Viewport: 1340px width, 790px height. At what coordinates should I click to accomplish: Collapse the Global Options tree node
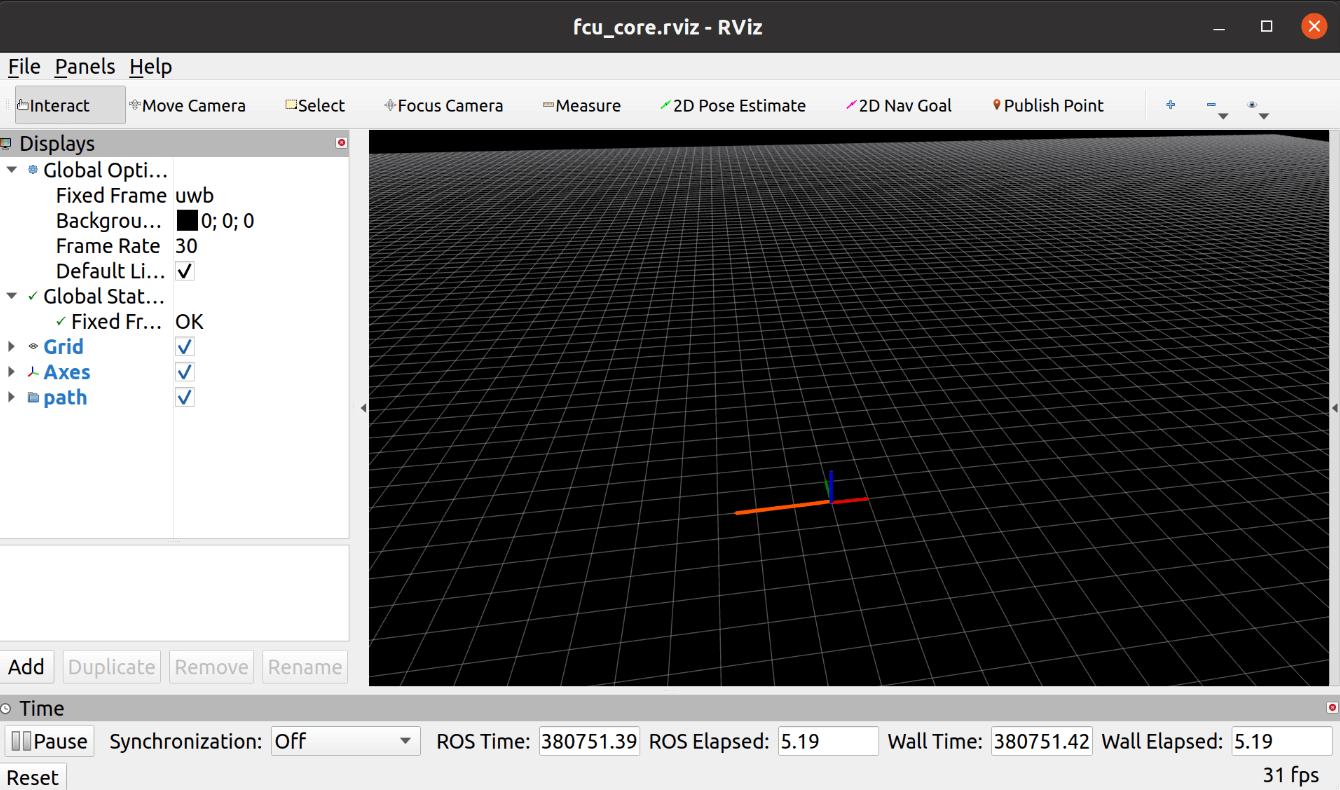[12, 170]
